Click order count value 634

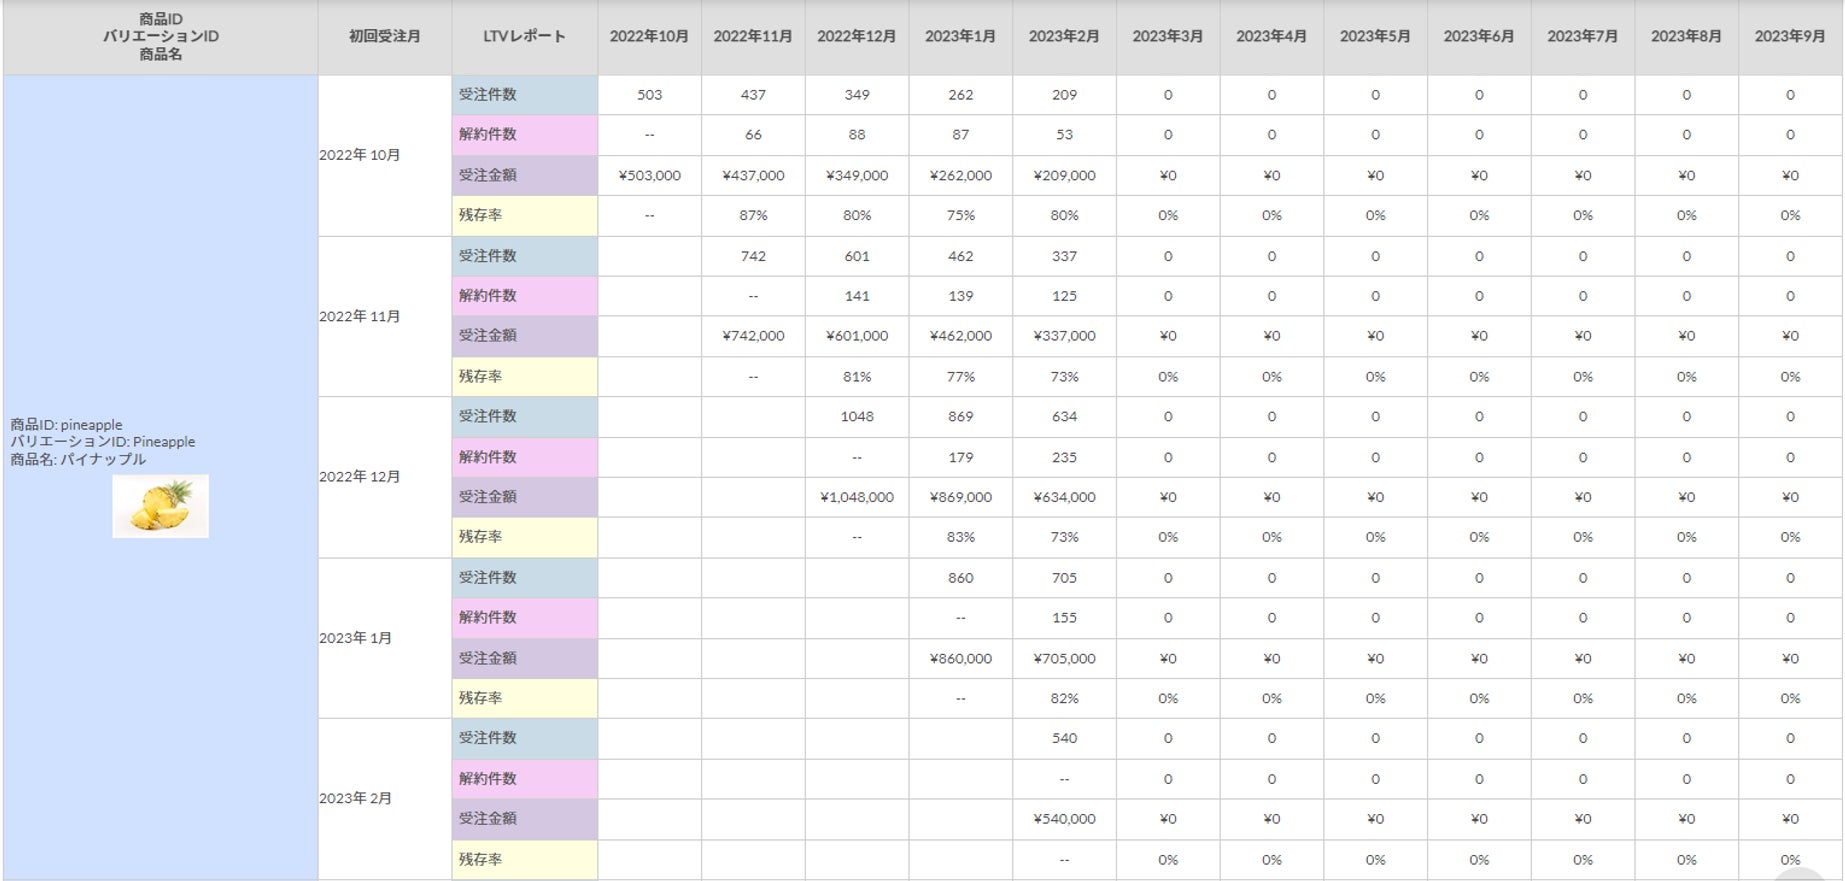[1064, 417]
